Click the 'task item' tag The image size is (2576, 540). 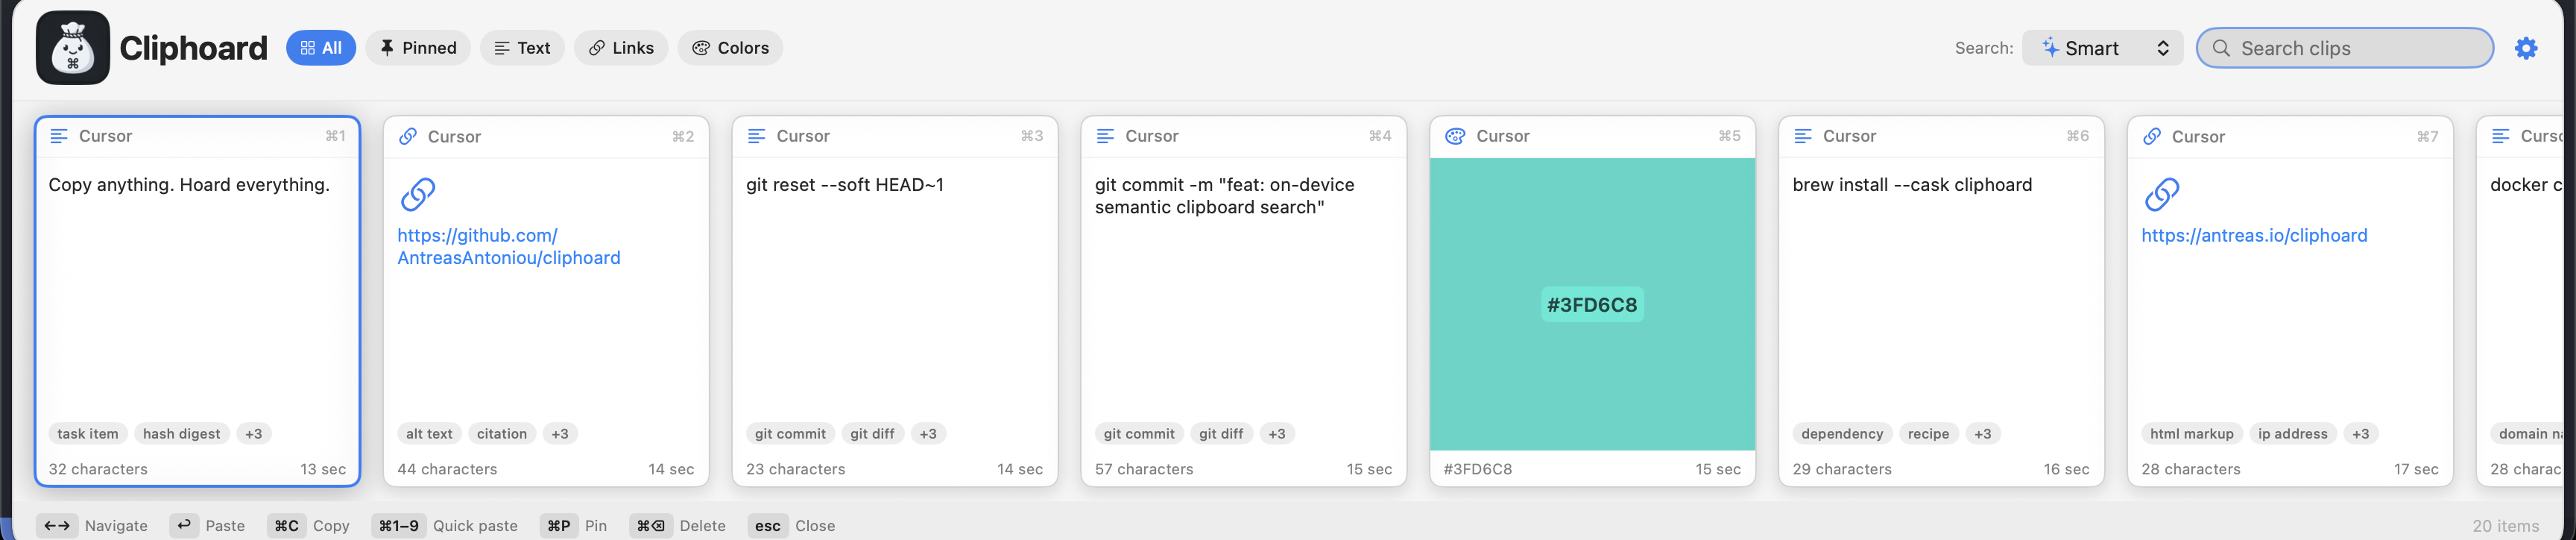point(88,434)
